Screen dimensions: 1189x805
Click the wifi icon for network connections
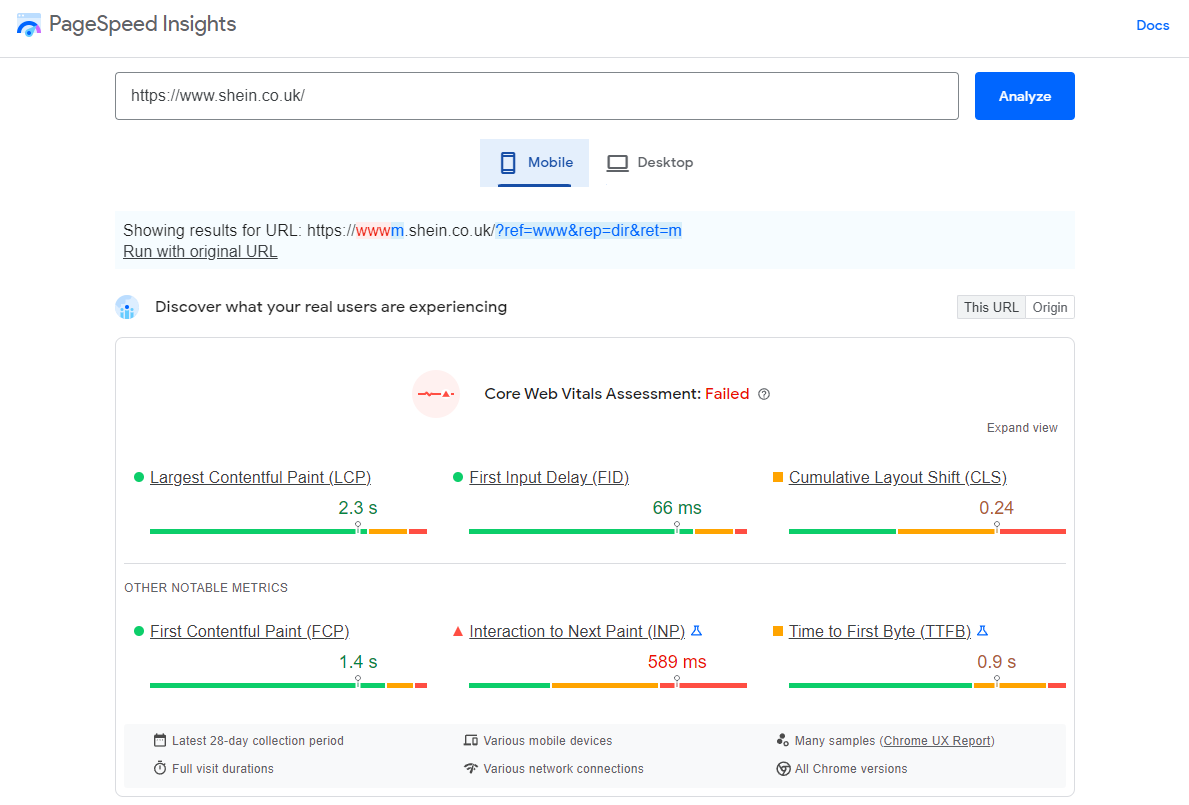tap(471, 769)
